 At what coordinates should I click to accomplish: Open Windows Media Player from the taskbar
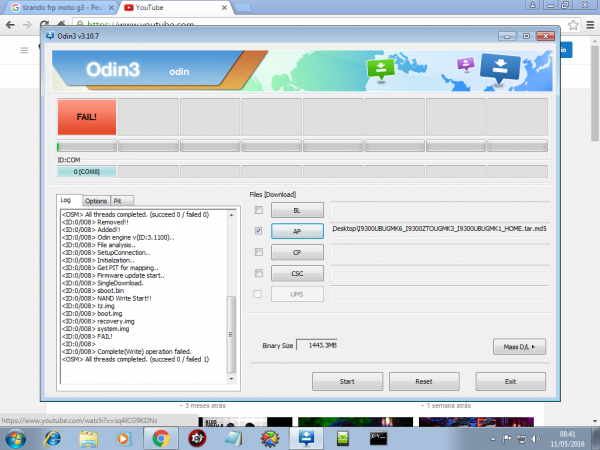pos(123,439)
